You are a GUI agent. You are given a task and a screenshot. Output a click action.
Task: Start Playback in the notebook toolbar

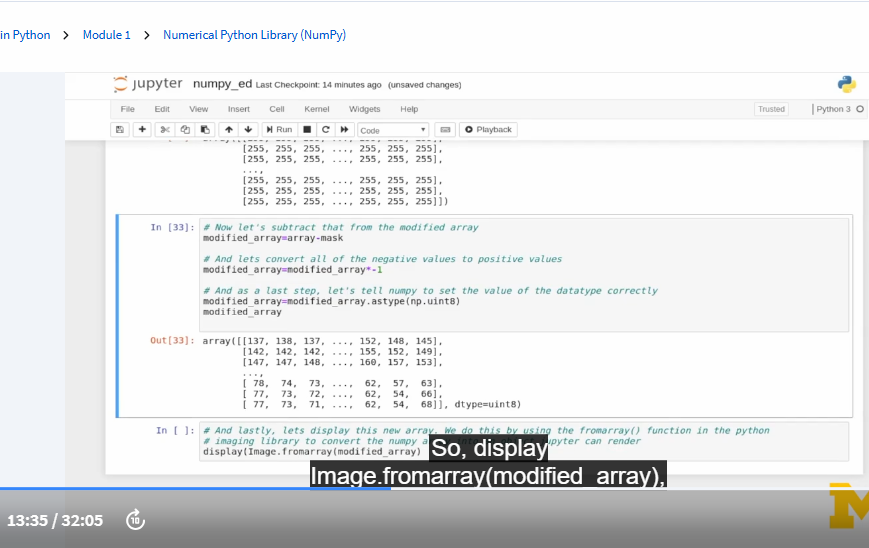click(x=488, y=130)
